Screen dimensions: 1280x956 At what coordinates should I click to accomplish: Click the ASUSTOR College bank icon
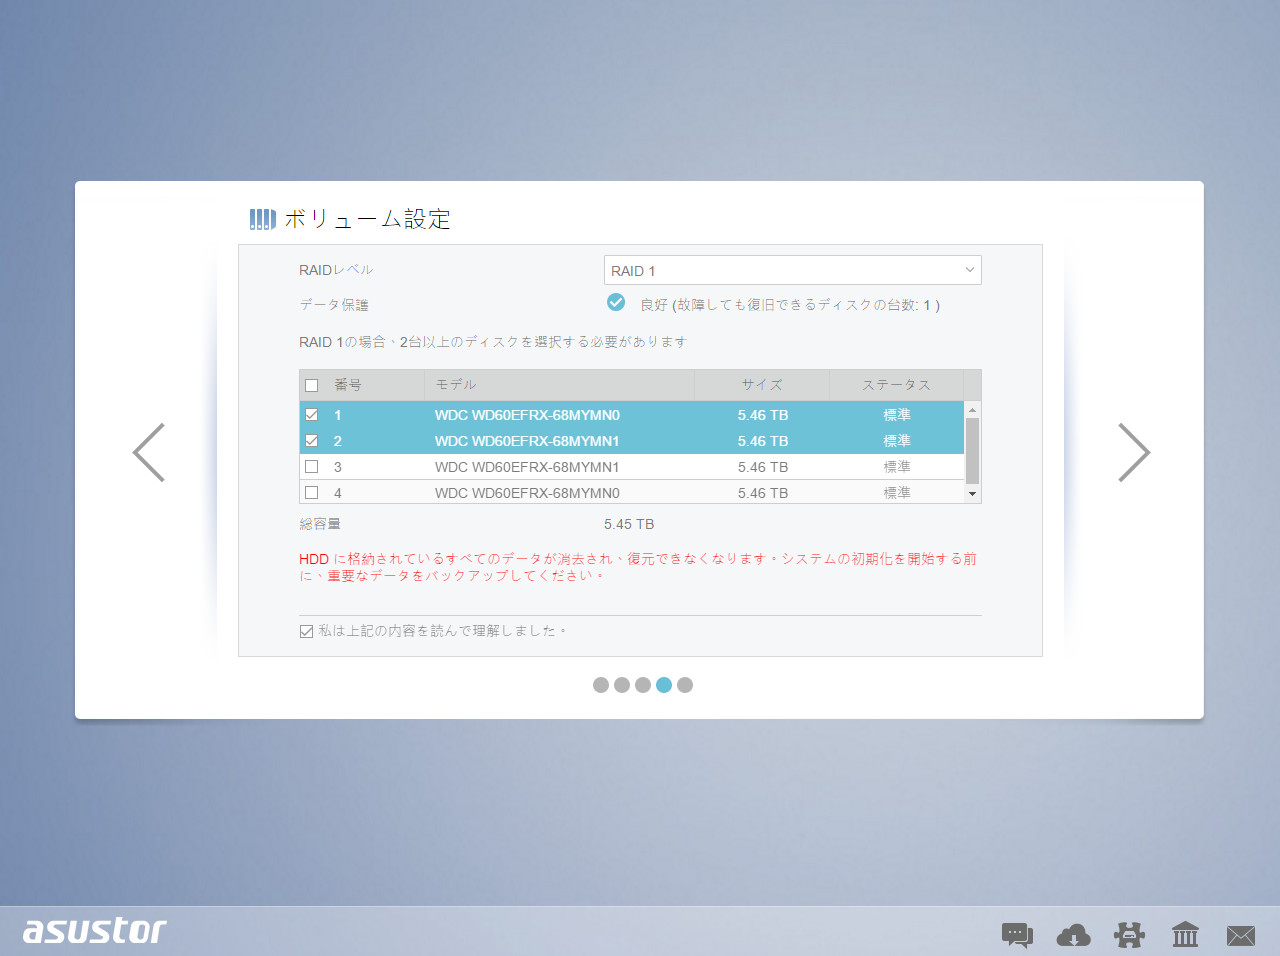coord(1185,934)
